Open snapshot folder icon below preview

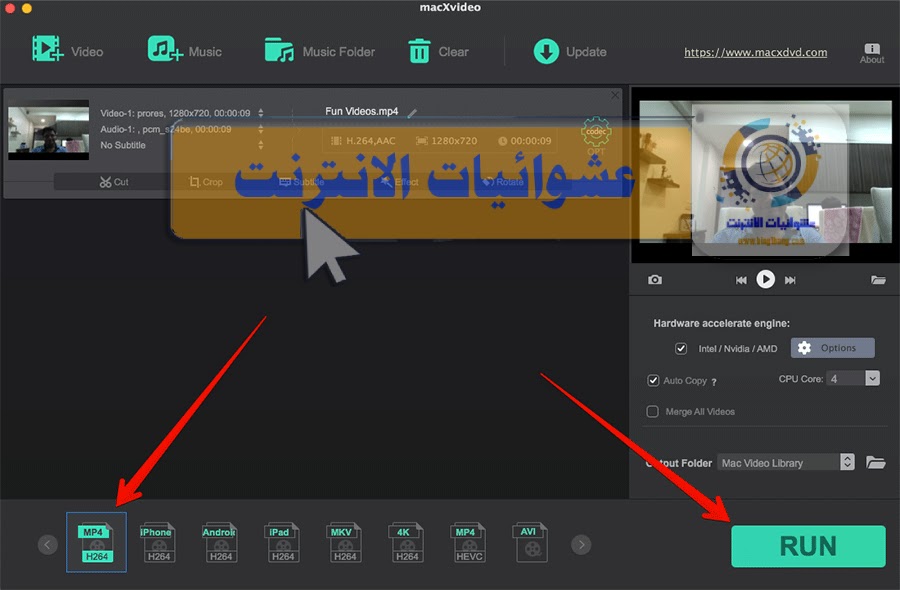878,280
